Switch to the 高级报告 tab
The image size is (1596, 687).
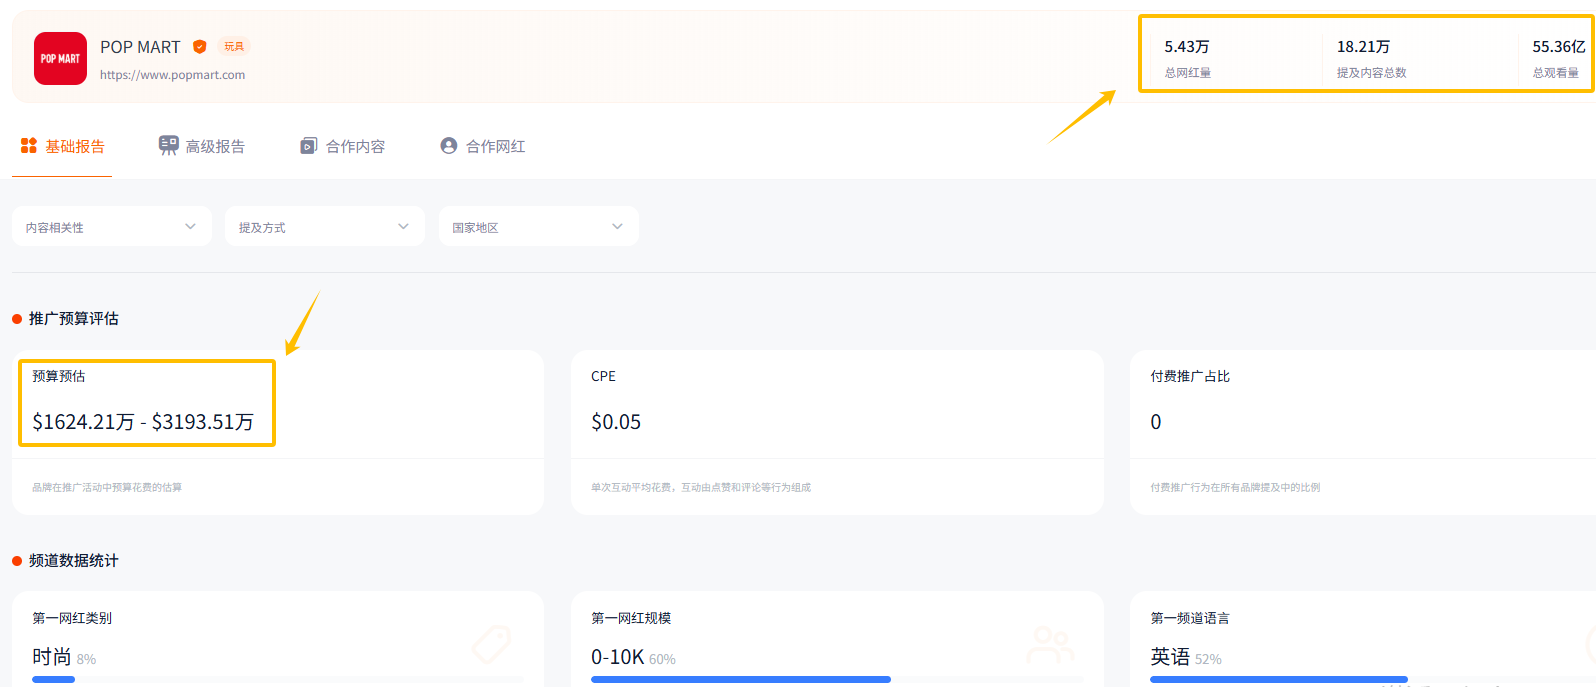tap(214, 146)
